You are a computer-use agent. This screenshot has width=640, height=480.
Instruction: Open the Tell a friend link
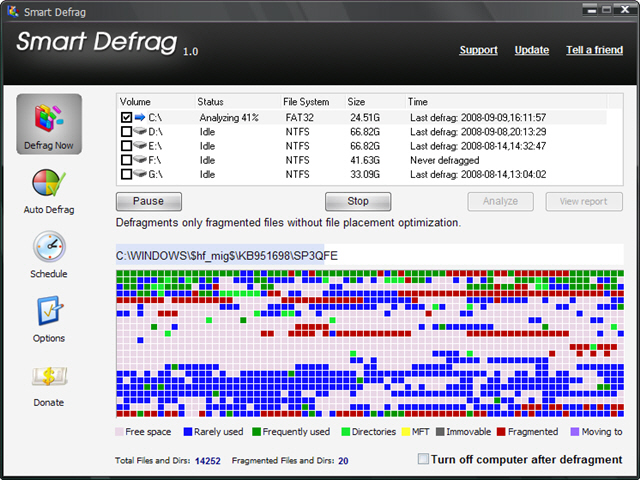pyautogui.click(x=594, y=50)
